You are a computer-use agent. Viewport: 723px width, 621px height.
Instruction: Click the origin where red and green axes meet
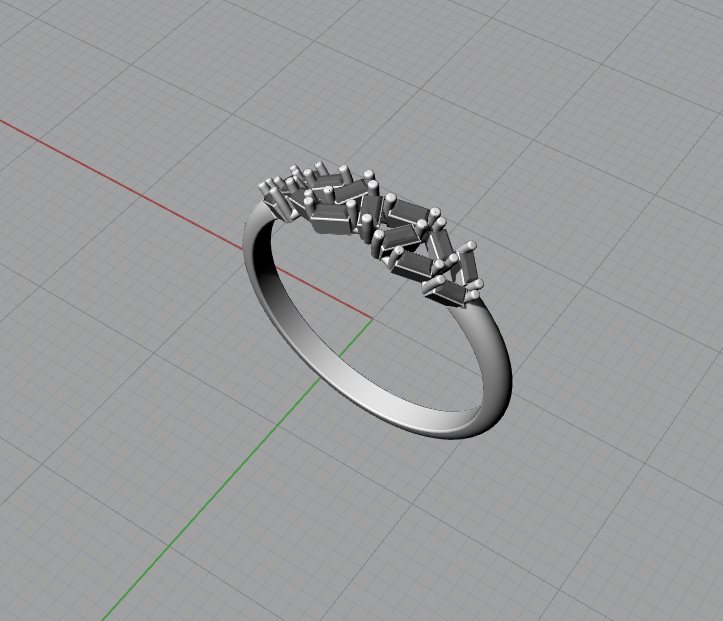372,318
